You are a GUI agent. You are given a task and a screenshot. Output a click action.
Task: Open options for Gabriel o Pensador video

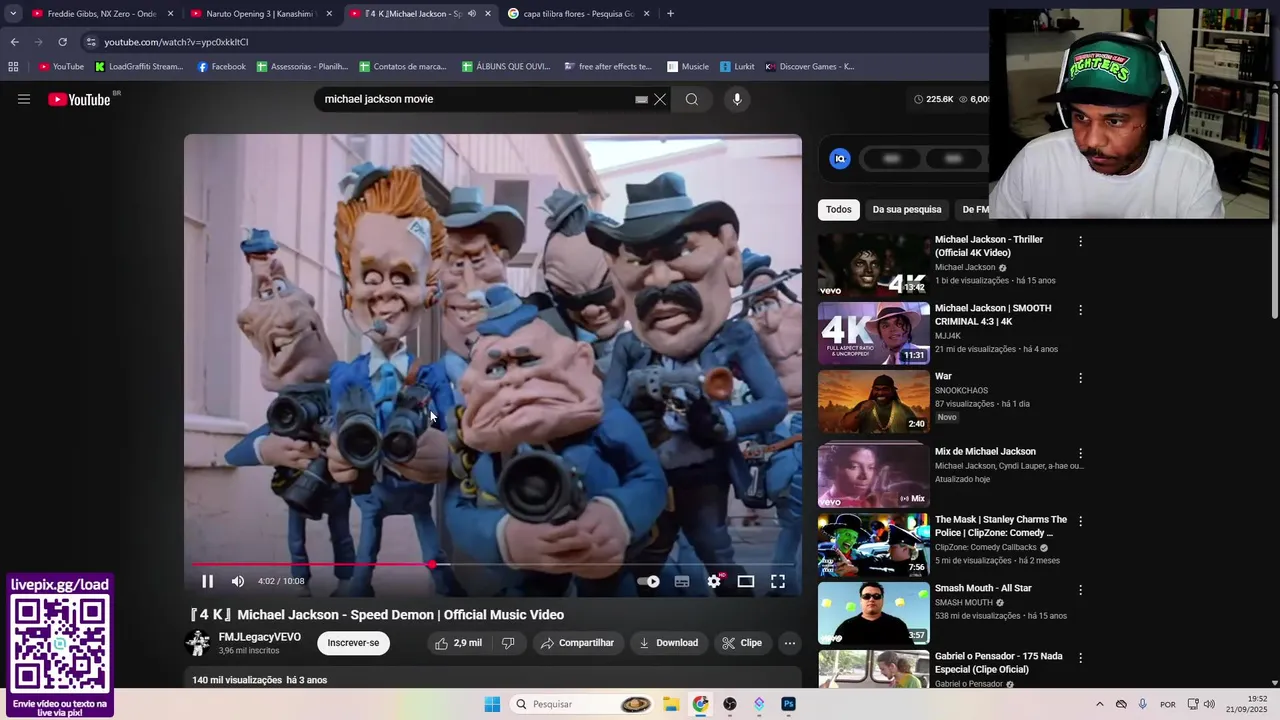1080,658
